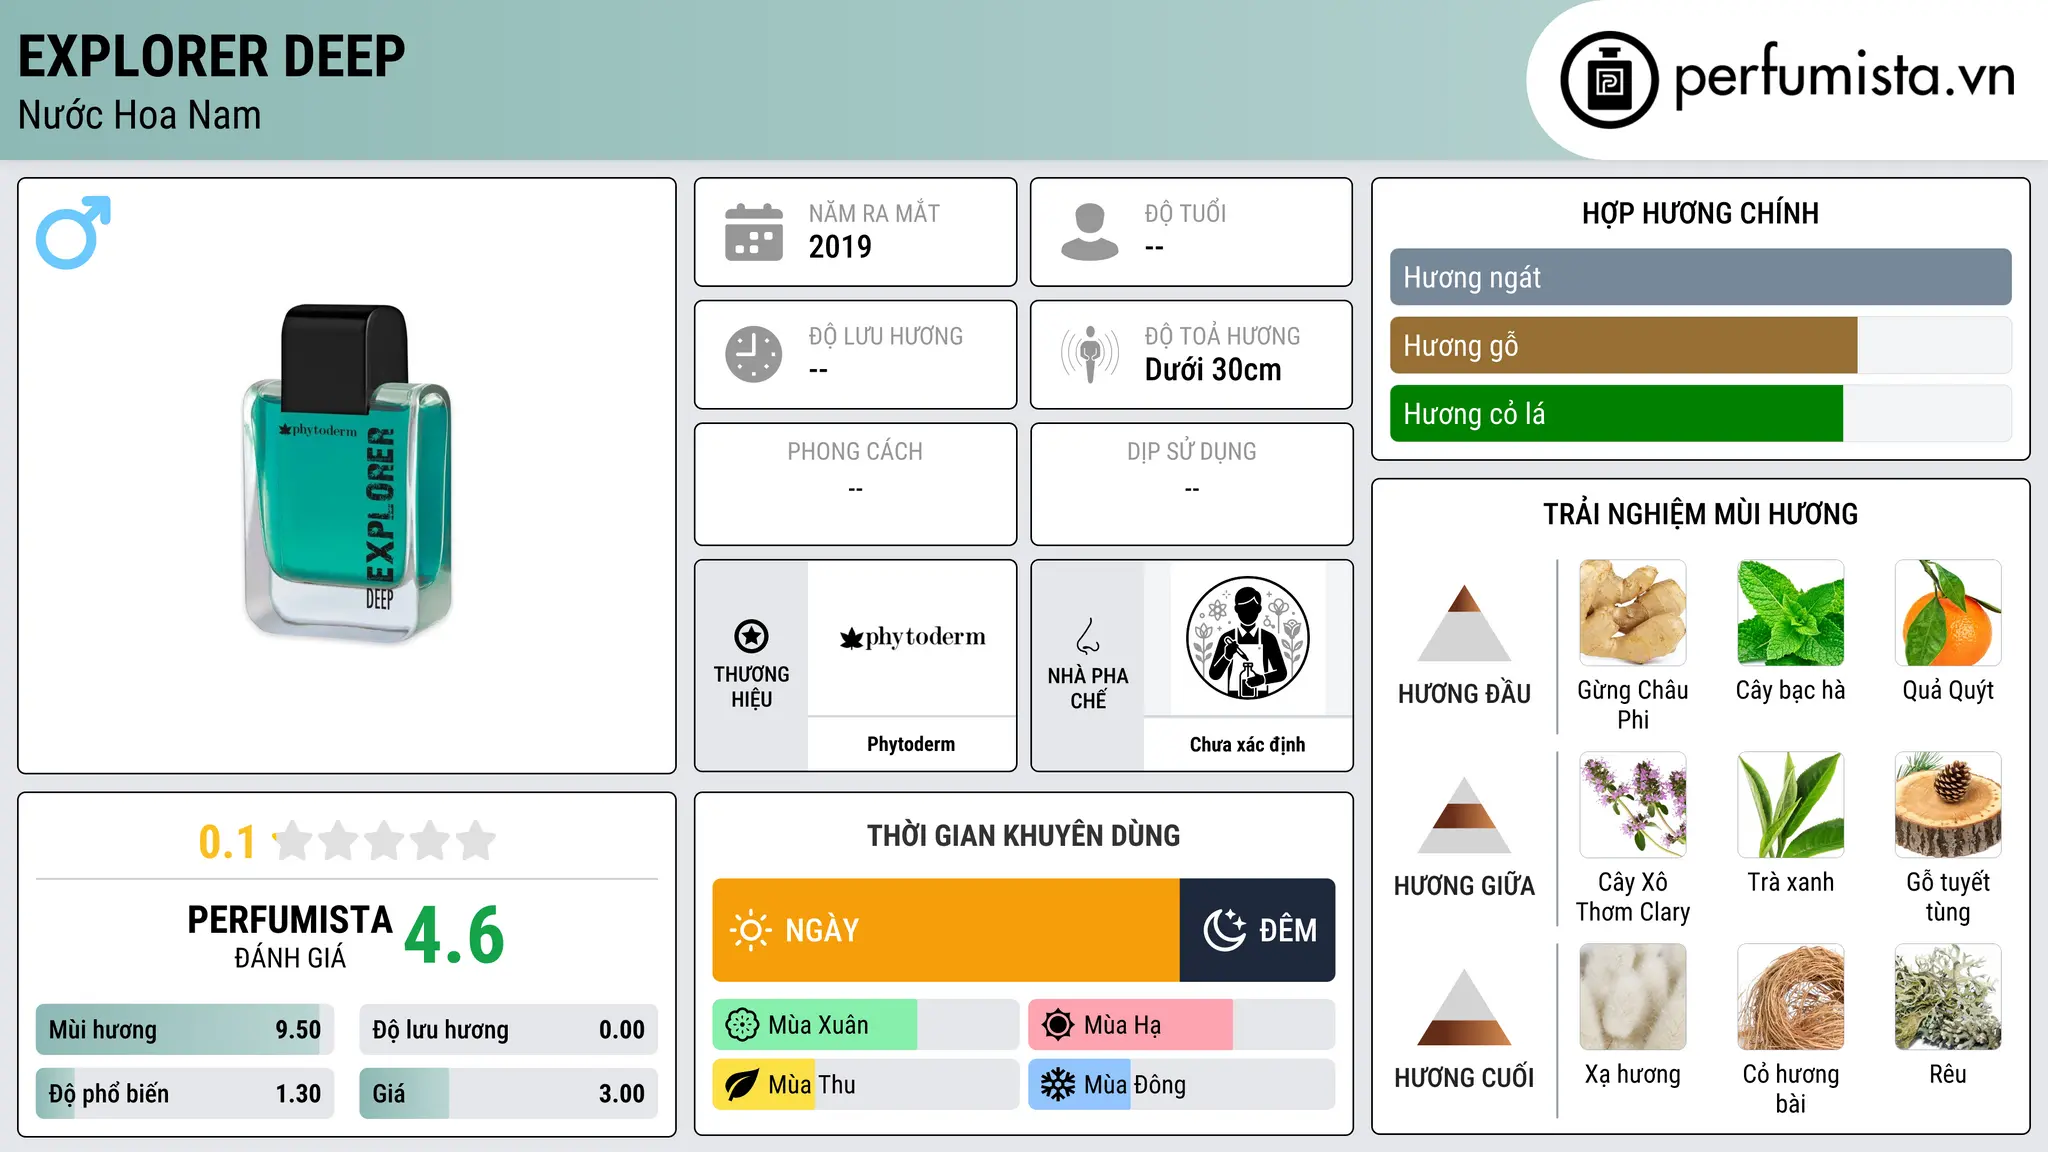The image size is (2048, 1152).
Task: Open the Explorer Deep bottle image
Action: [346, 473]
